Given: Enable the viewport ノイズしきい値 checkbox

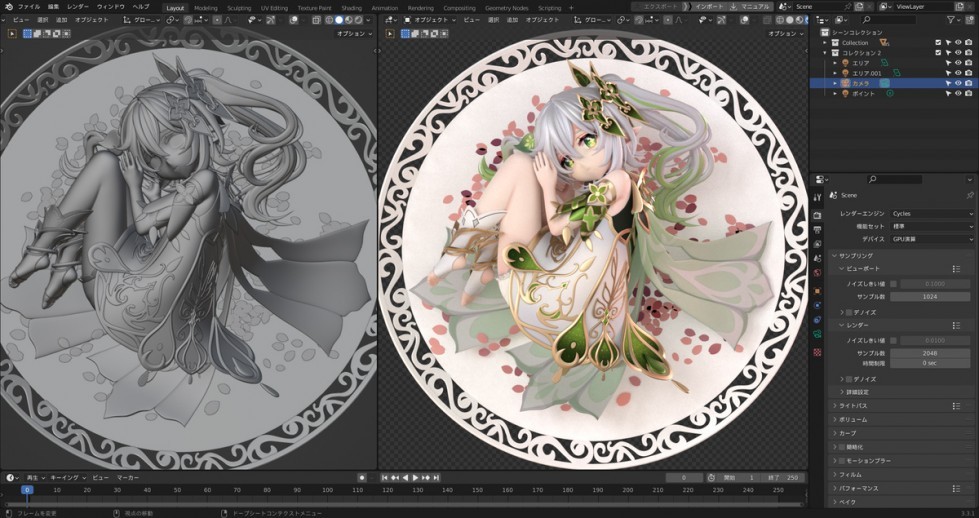Looking at the screenshot, I should point(894,284).
